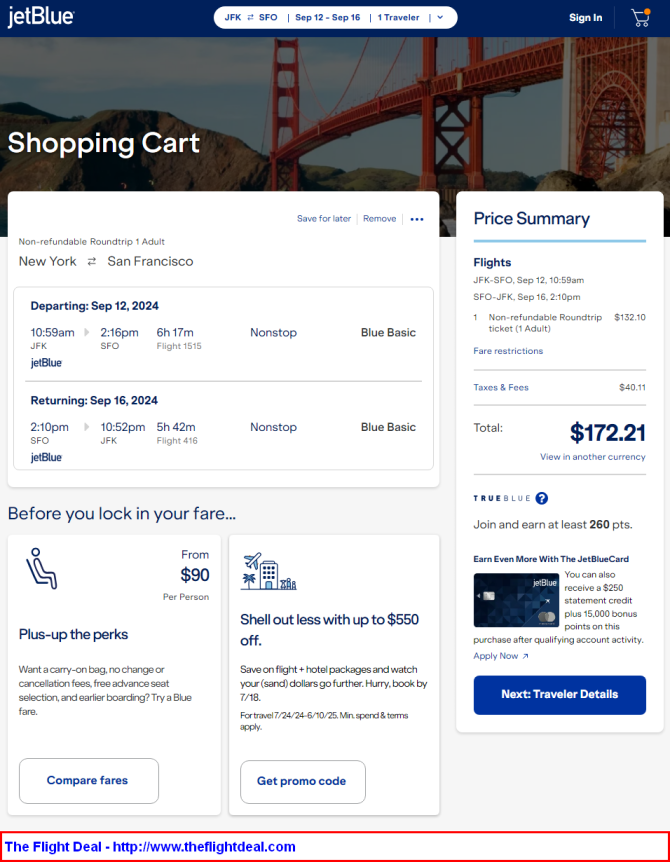Open the shopping cart icon in header
This screenshot has height=862, width=670.
click(x=641, y=18)
